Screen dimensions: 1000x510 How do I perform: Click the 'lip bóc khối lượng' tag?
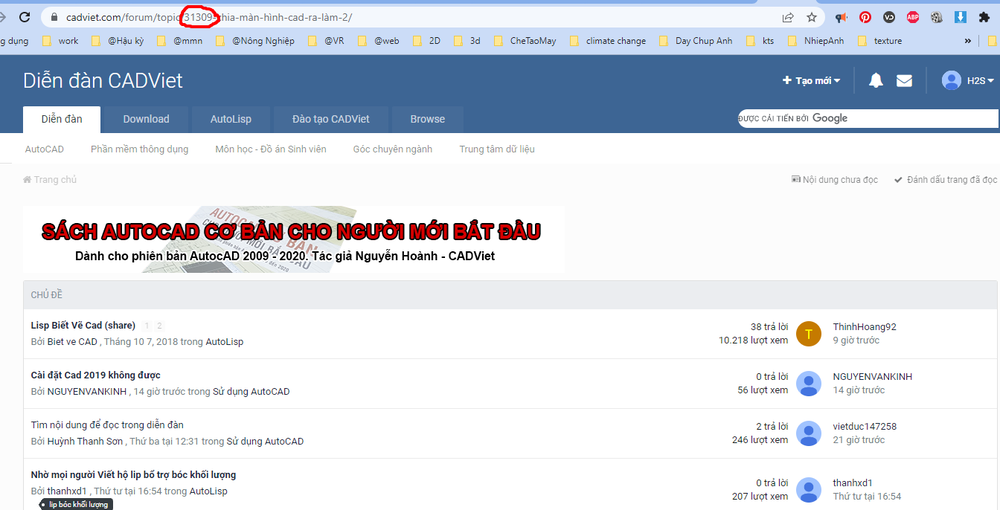[78, 504]
